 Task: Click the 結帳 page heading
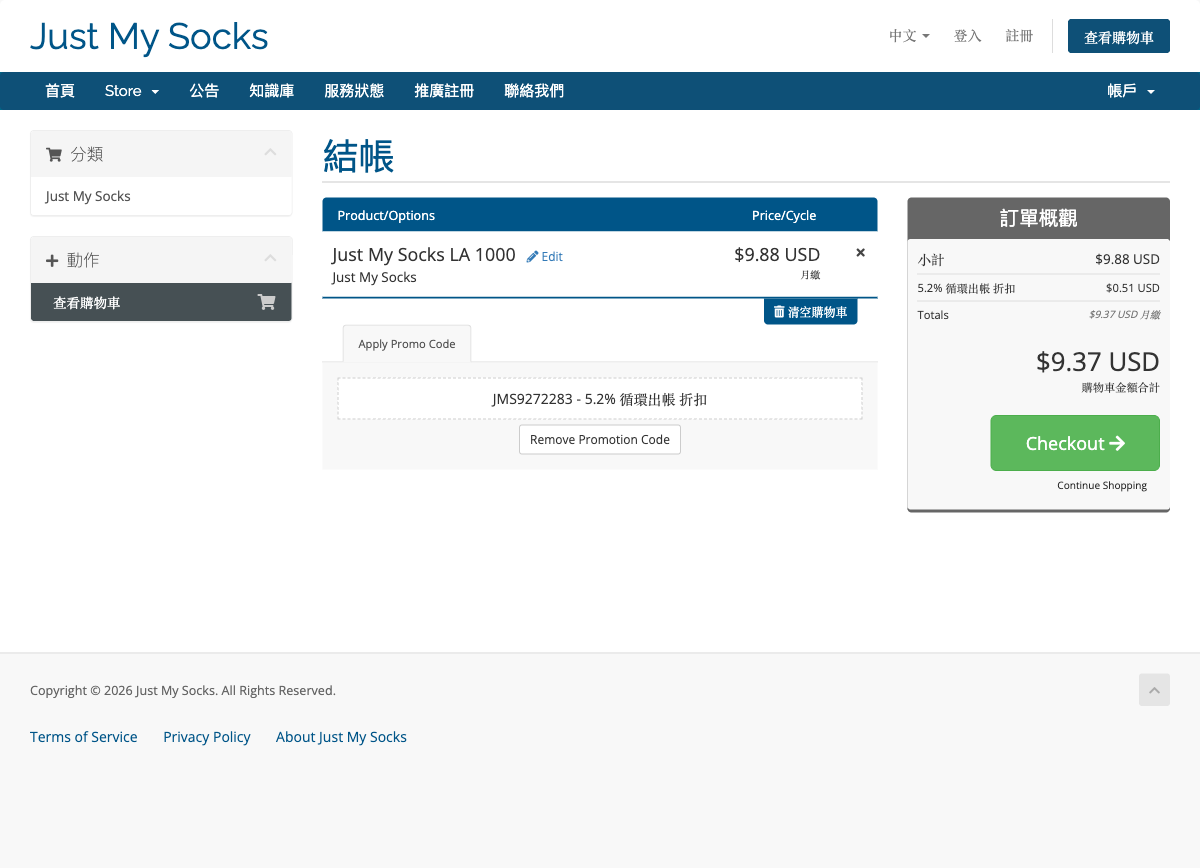coord(359,157)
